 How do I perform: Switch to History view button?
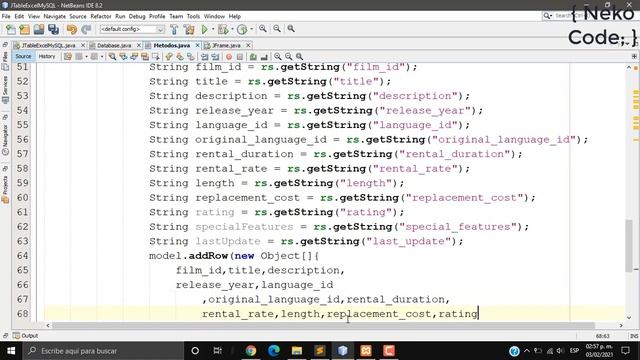click(47, 56)
